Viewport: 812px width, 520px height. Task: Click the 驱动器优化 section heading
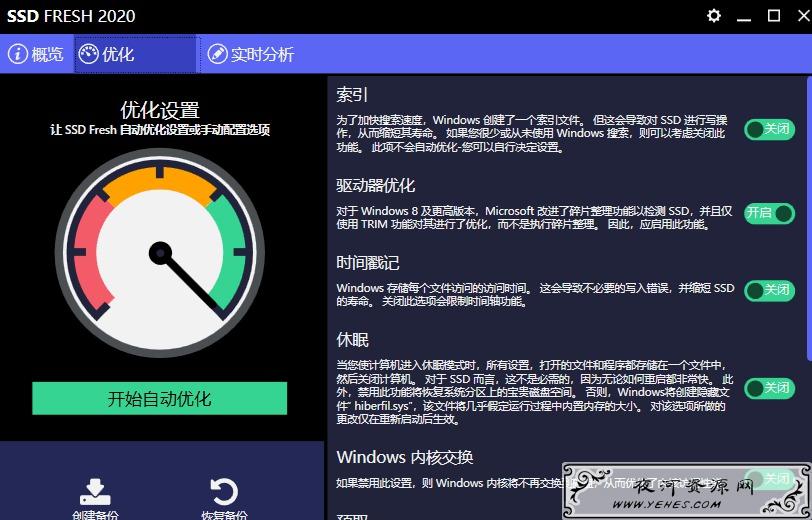click(x=376, y=185)
